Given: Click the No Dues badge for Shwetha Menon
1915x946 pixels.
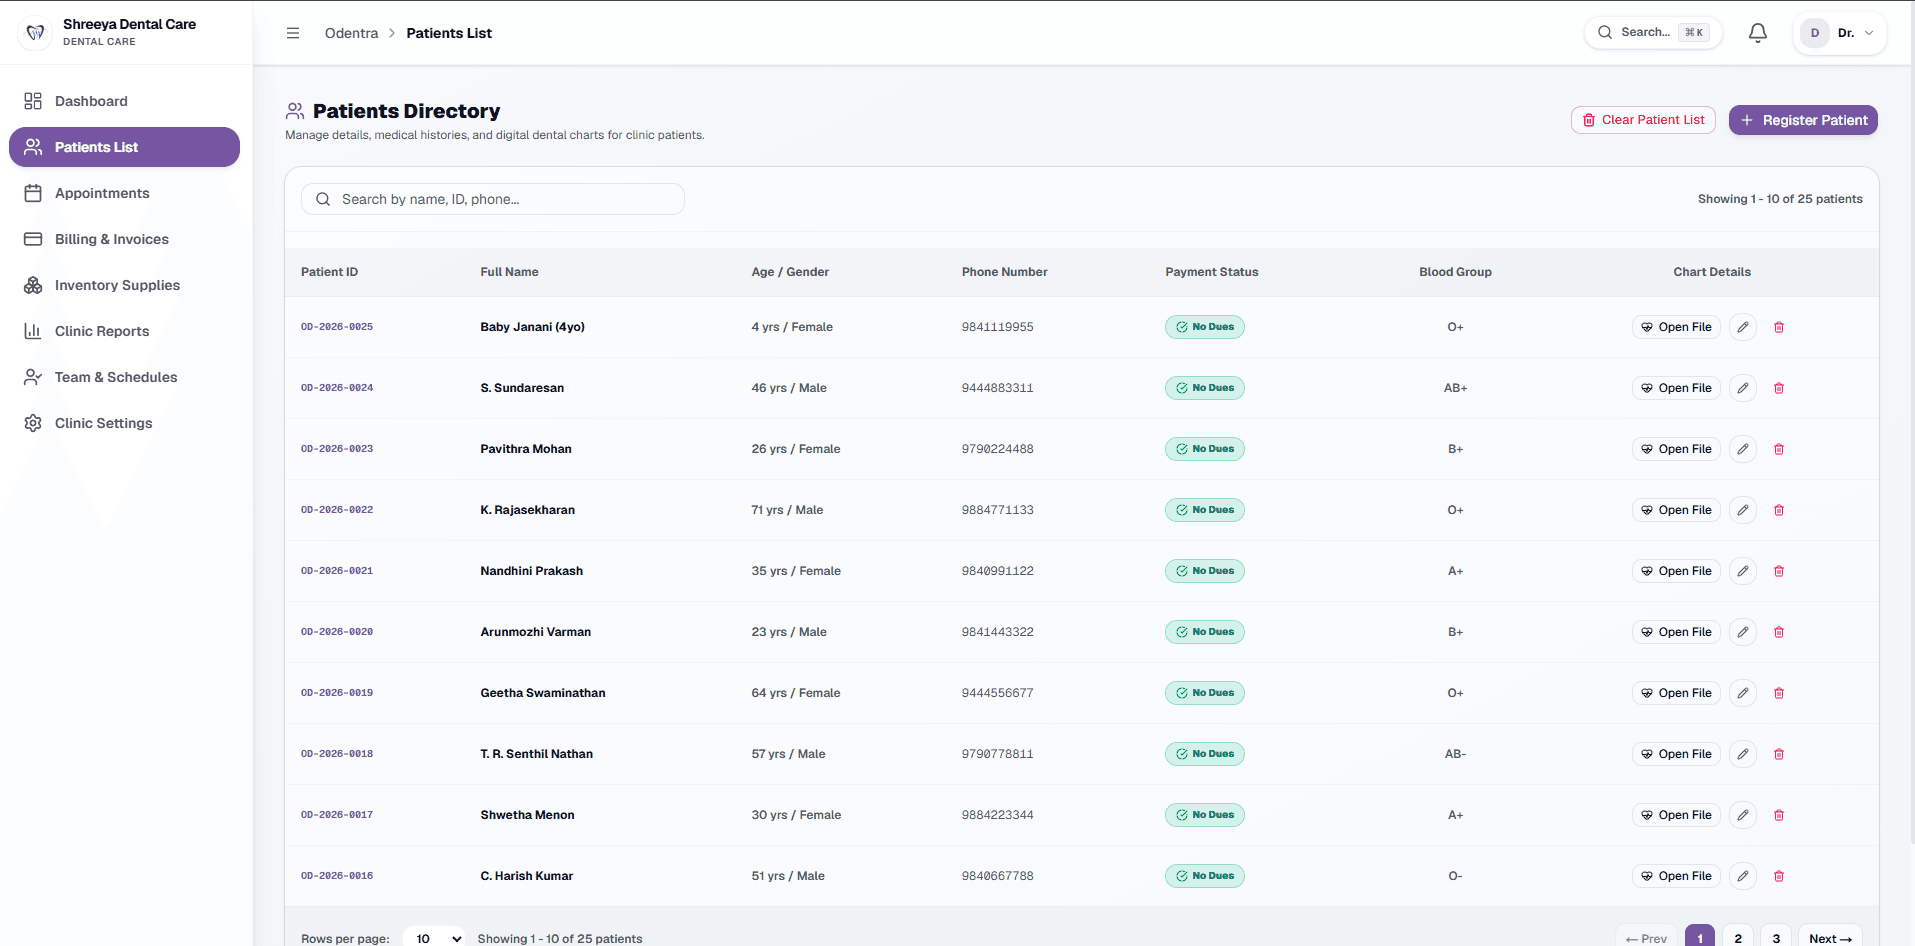Looking at the screenshot, I should tap(1205, 815).
